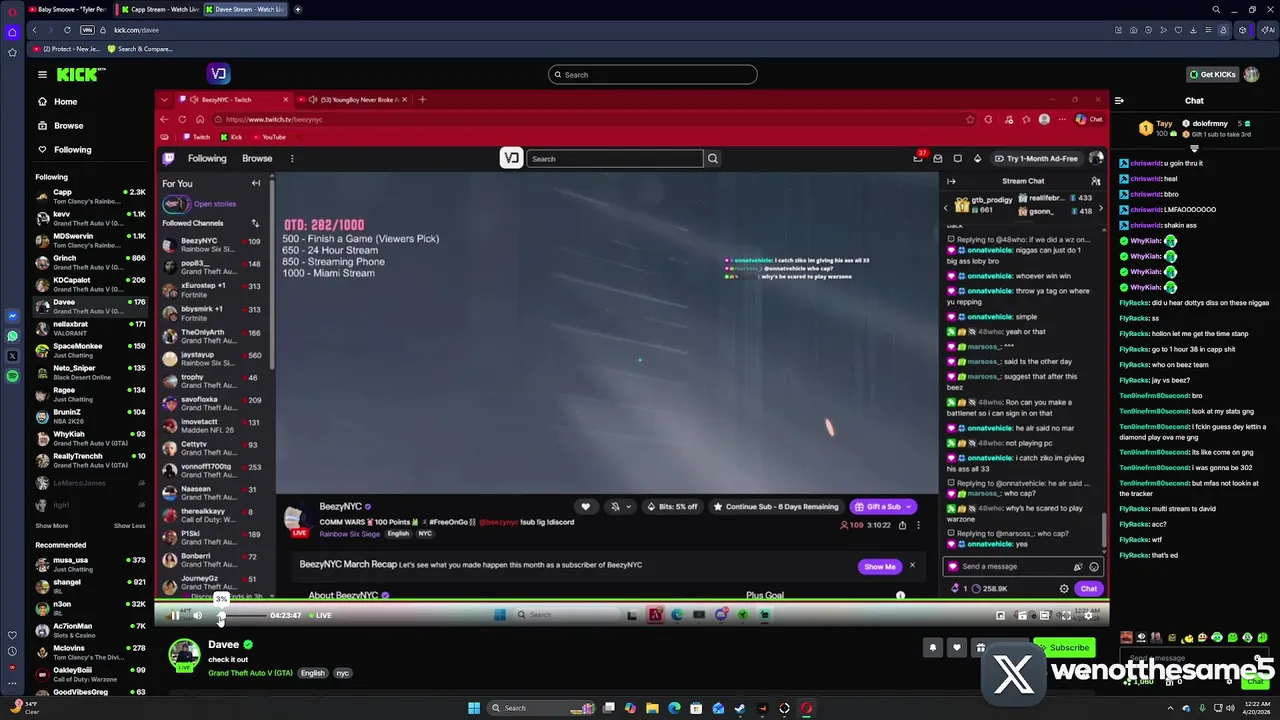Image resolution: width=1280 pixels, height=720 pixels.
Task: Open Twitch chat settings gear
Action: pos(1064,589)
